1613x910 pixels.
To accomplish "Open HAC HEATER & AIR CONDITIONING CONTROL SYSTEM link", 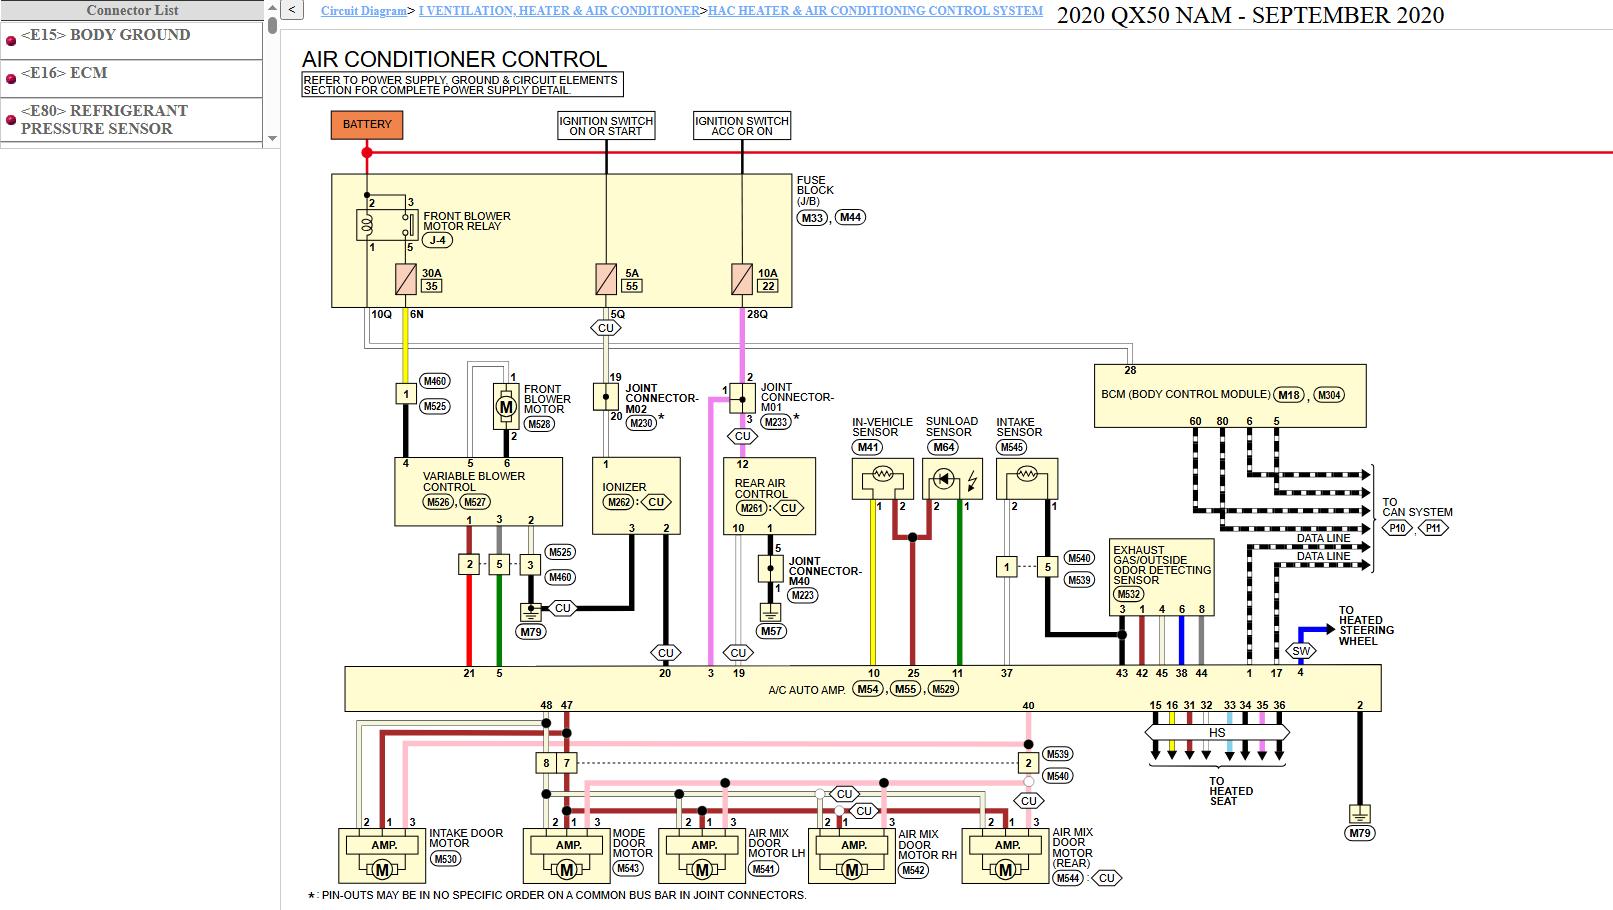I will tap(875, 11).
